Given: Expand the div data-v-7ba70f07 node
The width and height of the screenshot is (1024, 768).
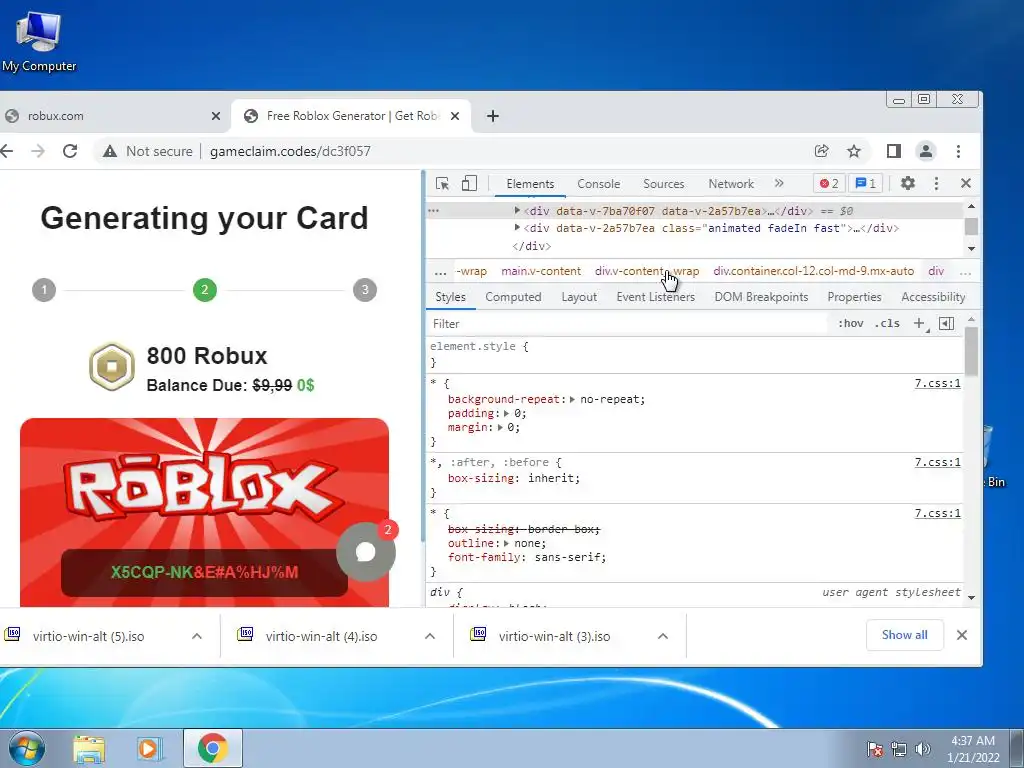Looking at the screenshot, I should 517,210.
